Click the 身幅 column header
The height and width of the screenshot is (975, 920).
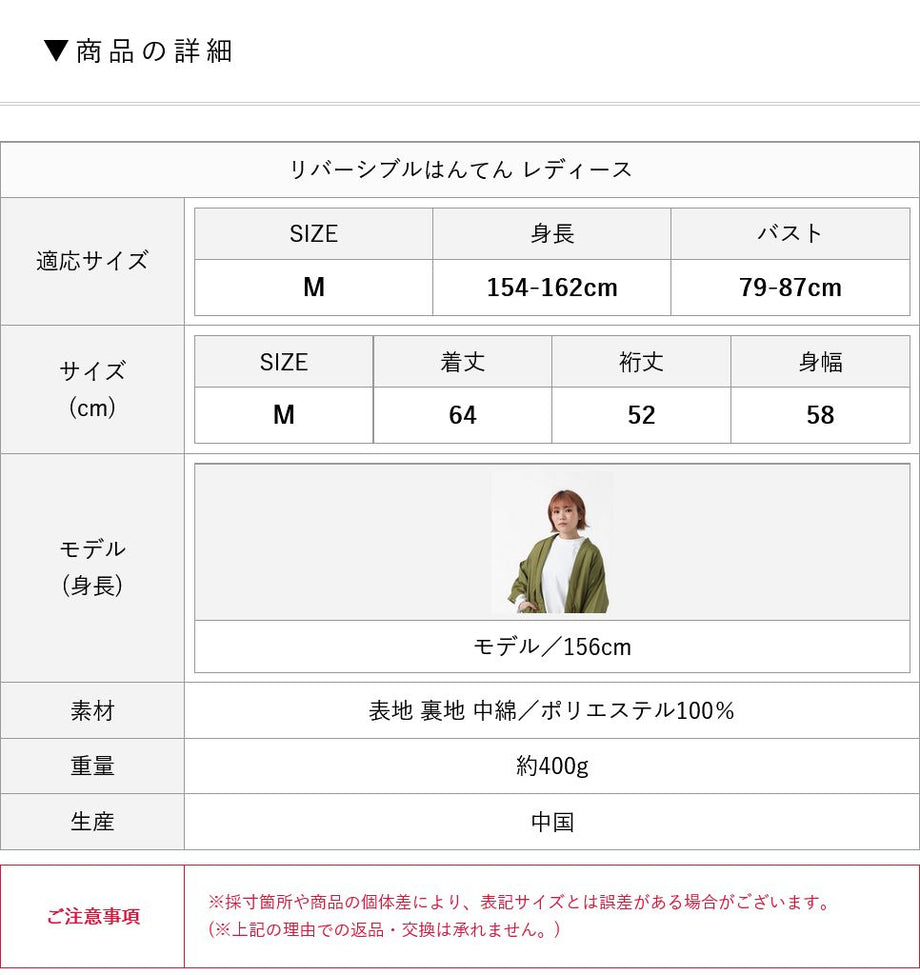pyautogui.click(x=820, y=362)
